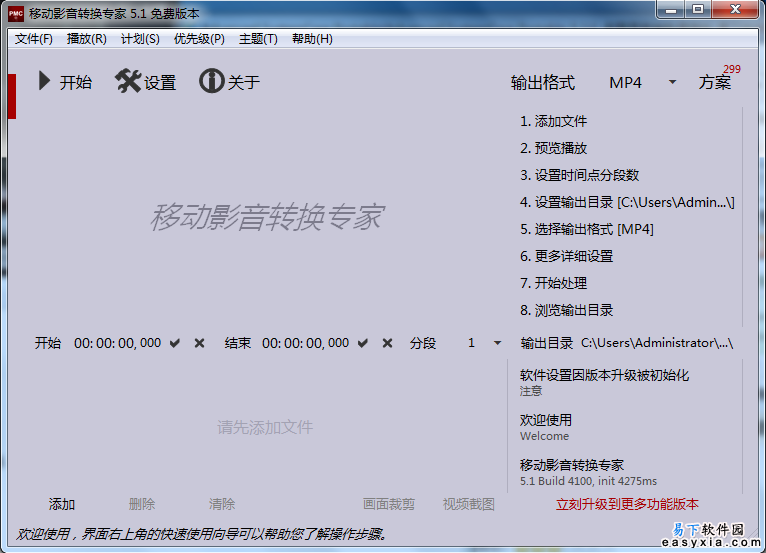Open settings via the wrench-hammer icon

coord(128,82)
